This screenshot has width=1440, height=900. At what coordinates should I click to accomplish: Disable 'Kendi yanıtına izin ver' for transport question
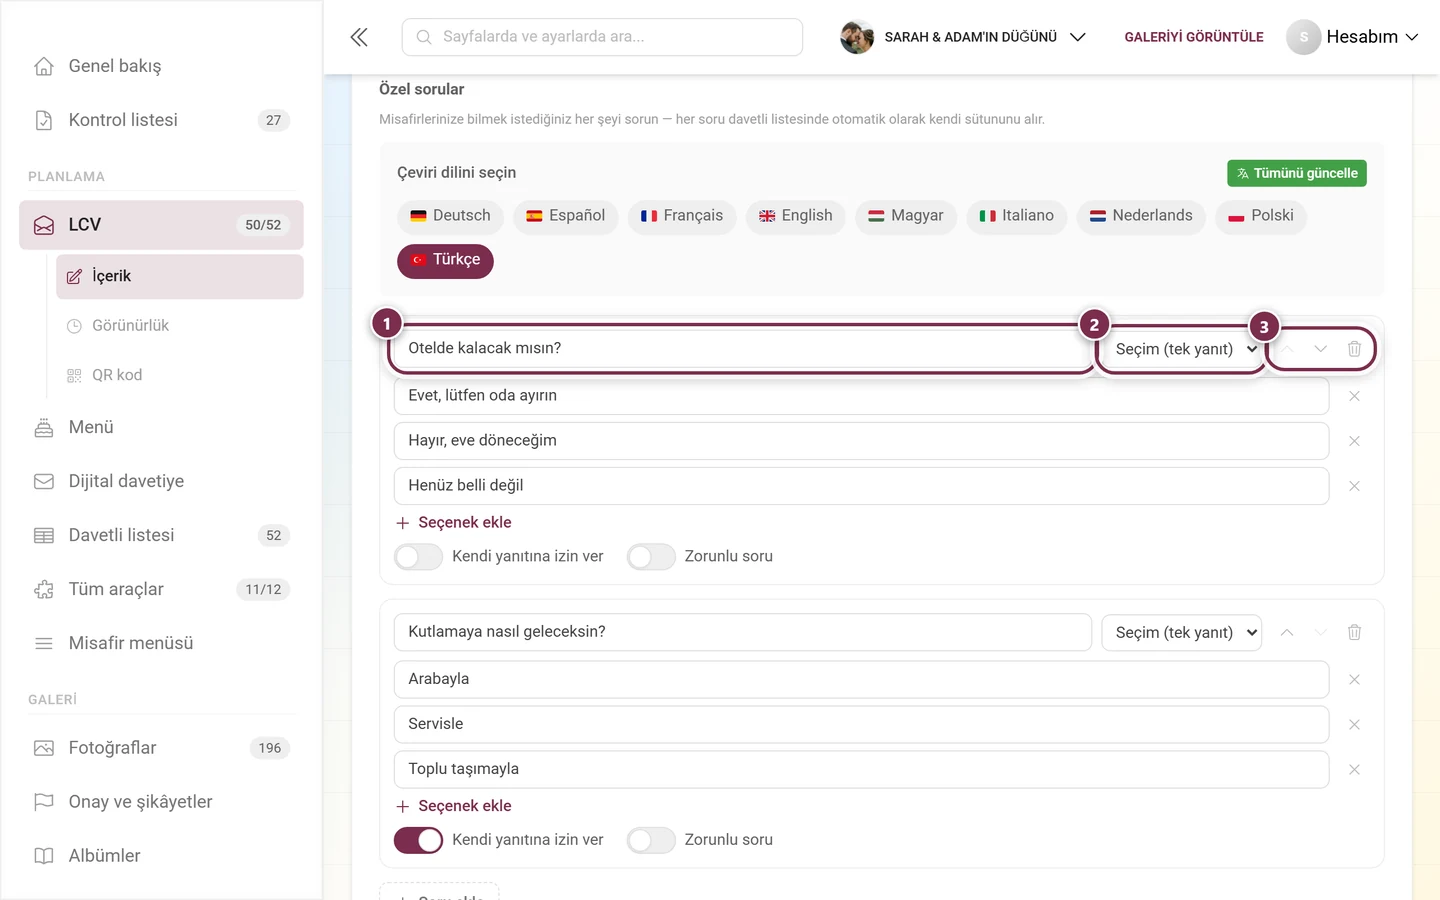point(418,840)
